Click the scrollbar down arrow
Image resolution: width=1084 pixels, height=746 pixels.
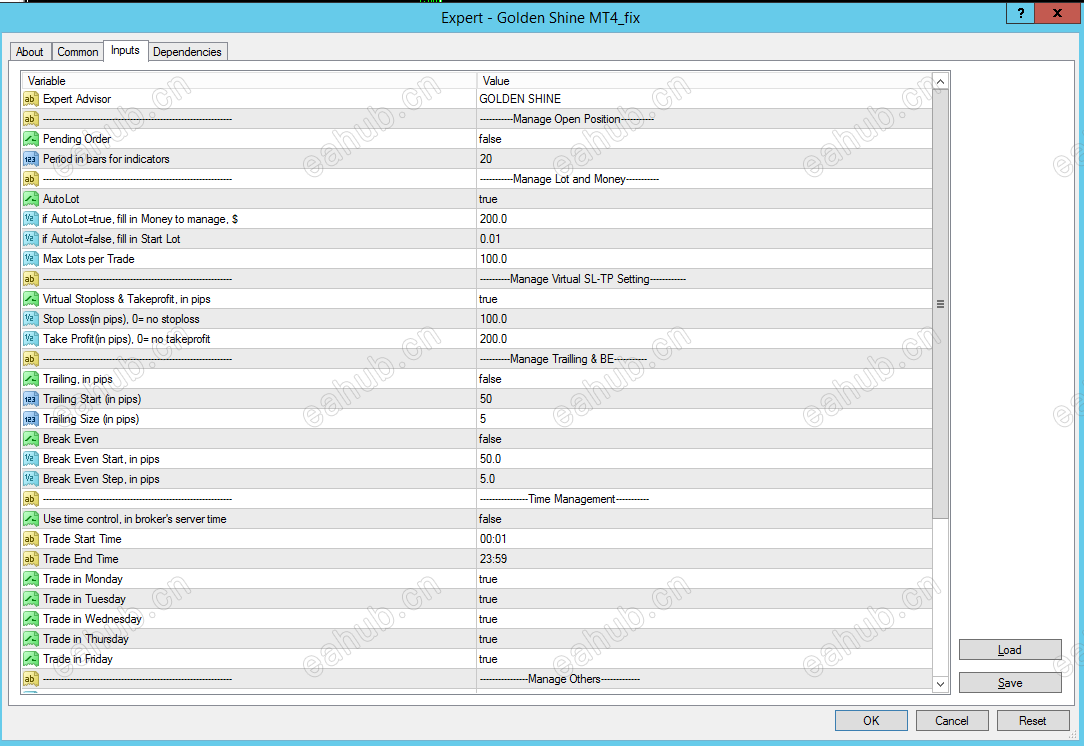click(940, 684)
